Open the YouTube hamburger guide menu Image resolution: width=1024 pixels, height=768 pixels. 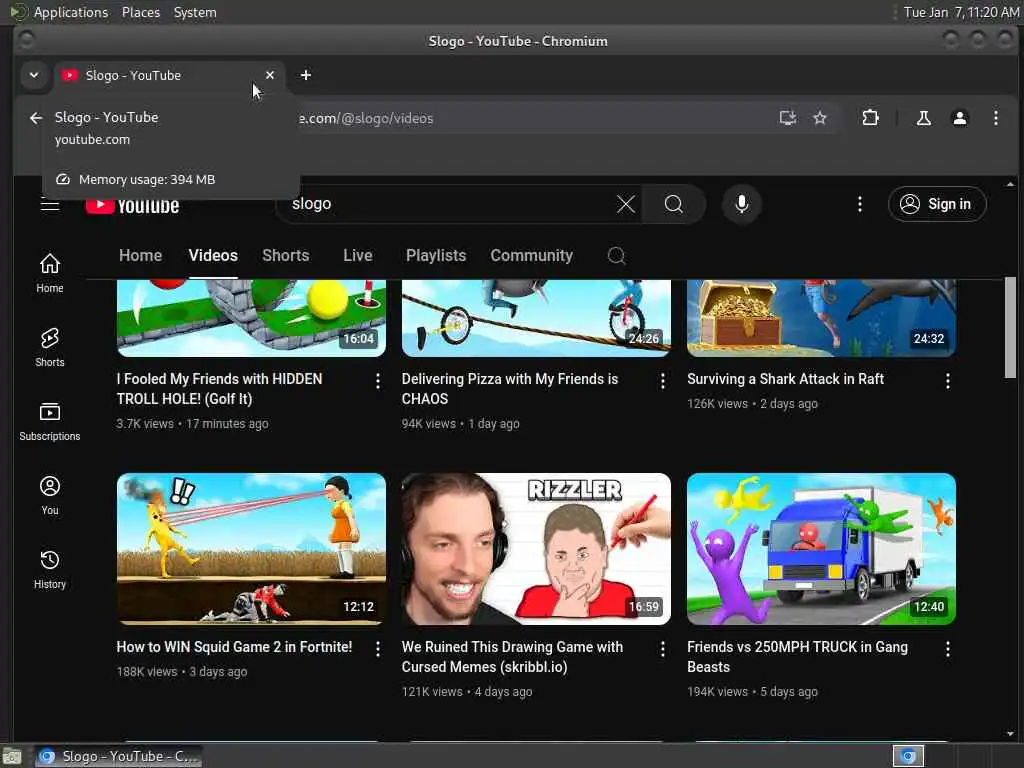point(50,205)
